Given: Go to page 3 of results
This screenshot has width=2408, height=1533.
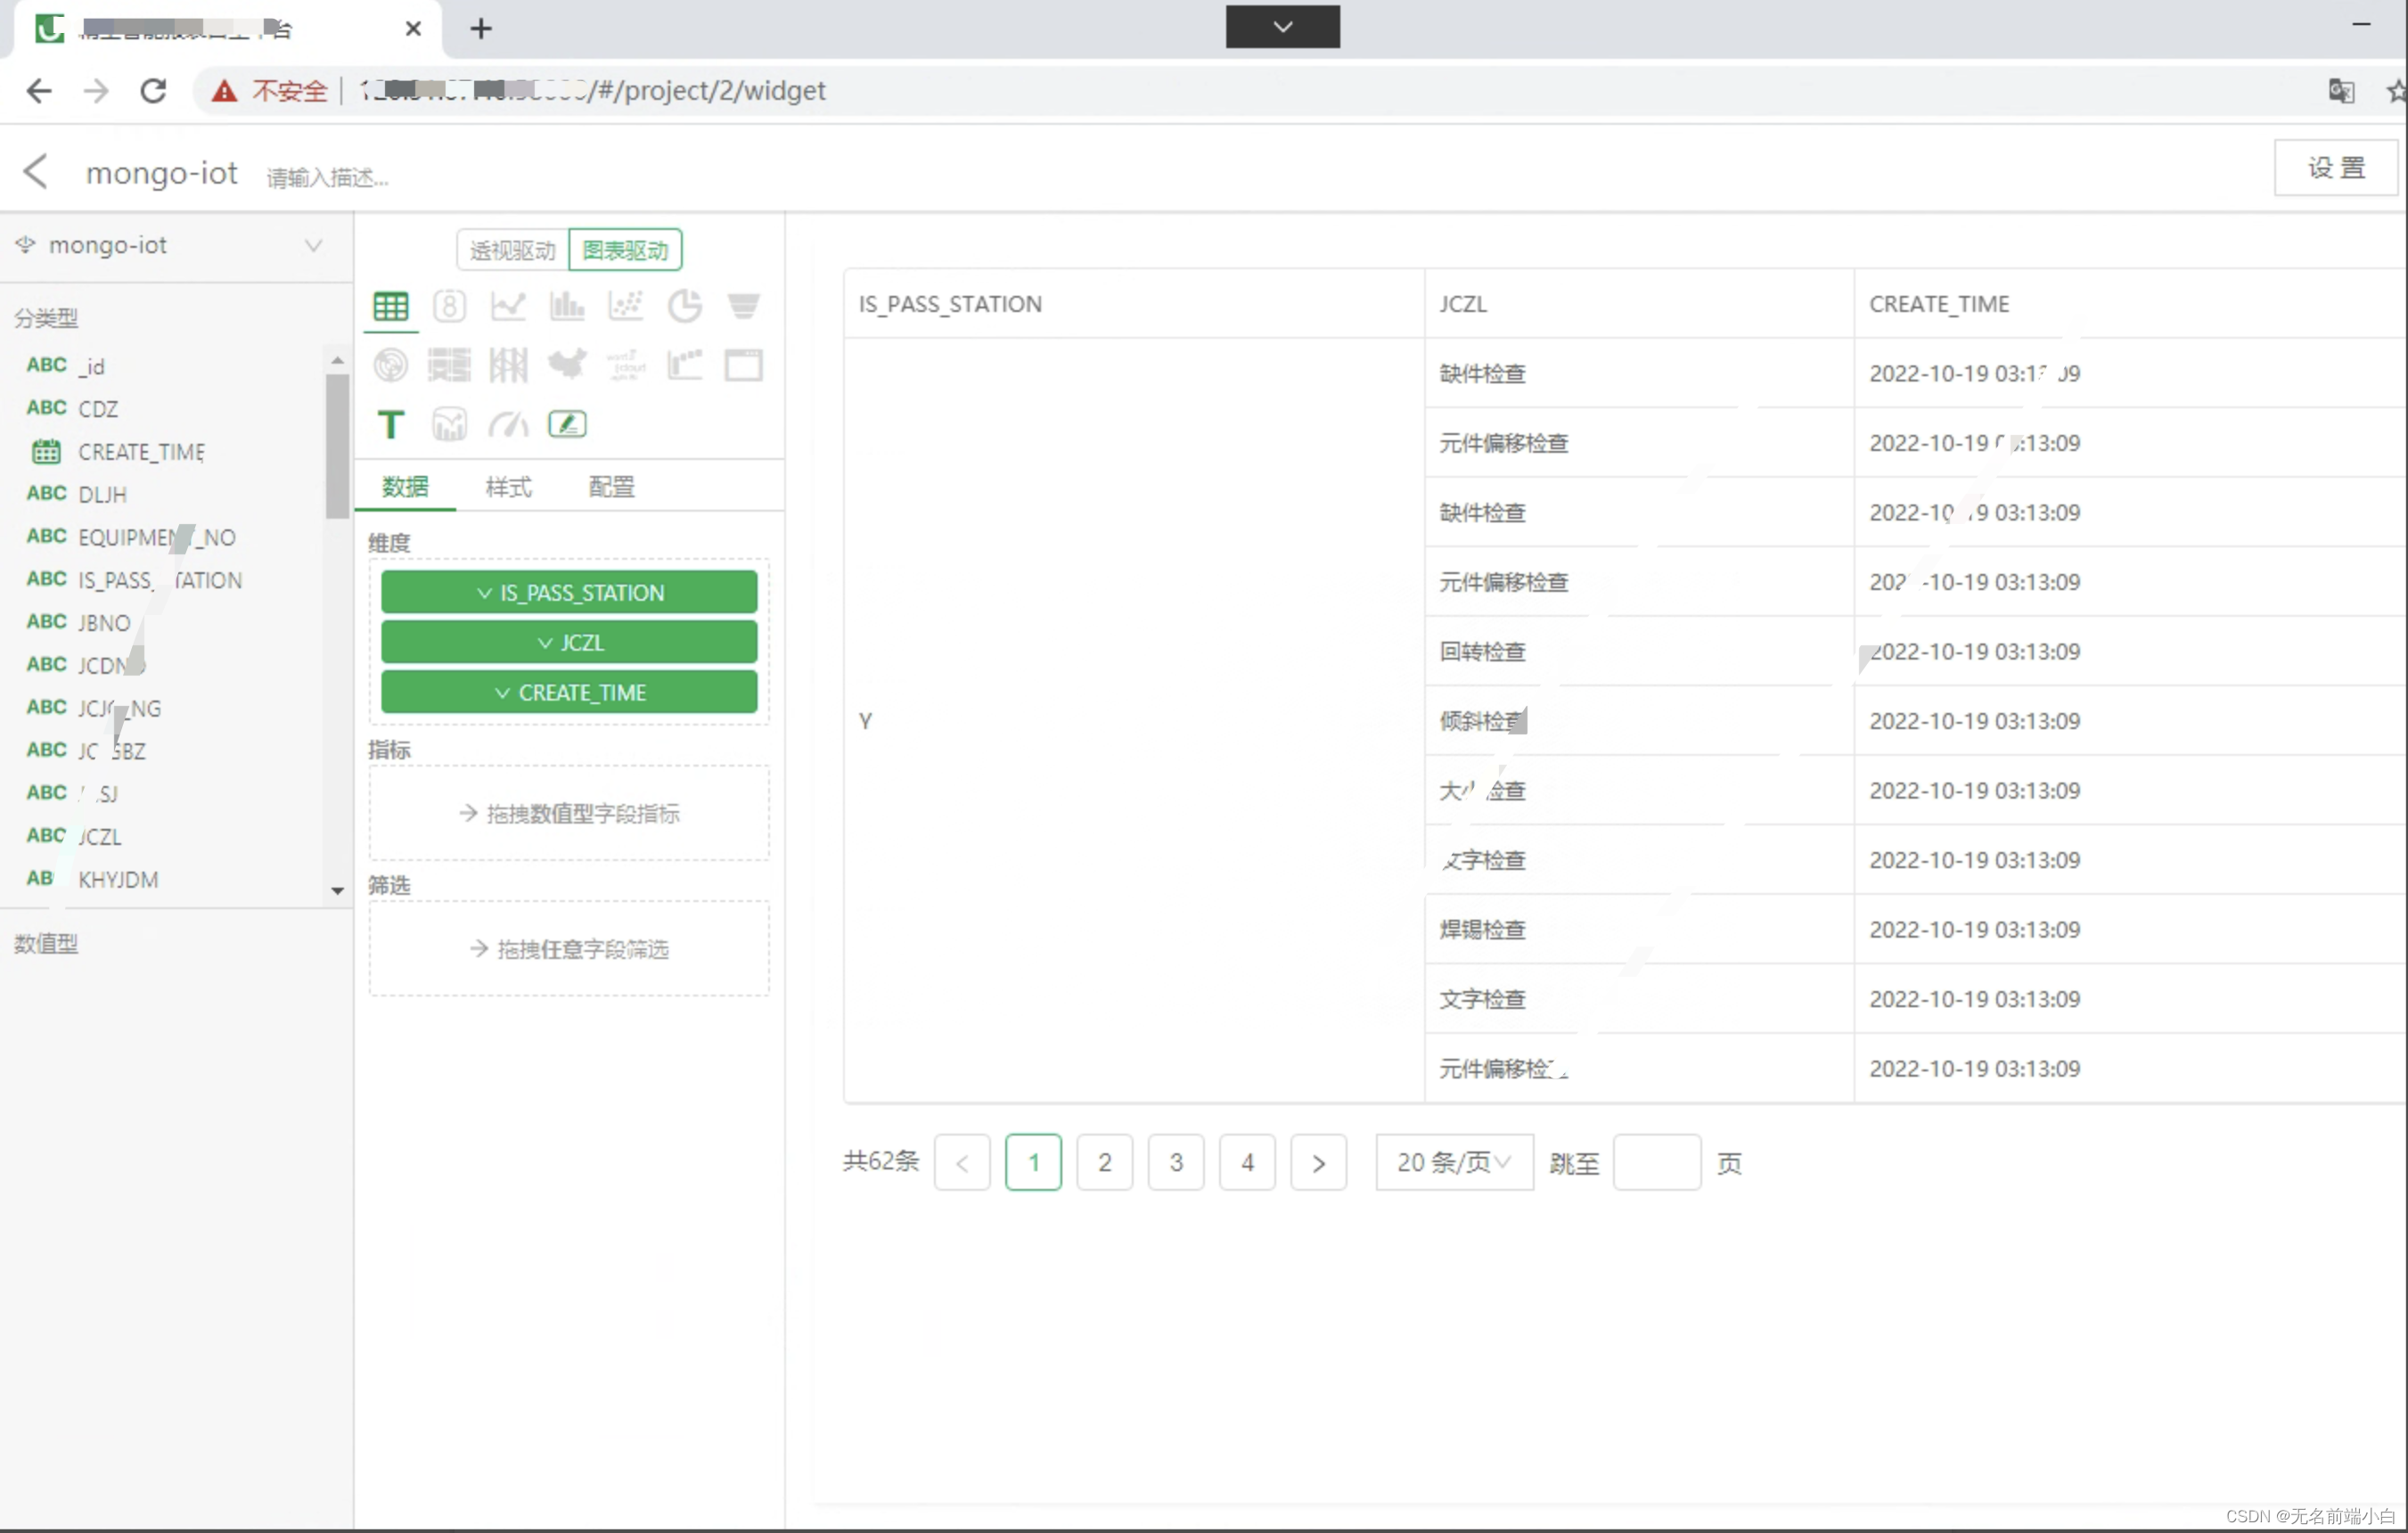Looking at the screenshot, I should pyautogui.click(x=1176, y=1162).
